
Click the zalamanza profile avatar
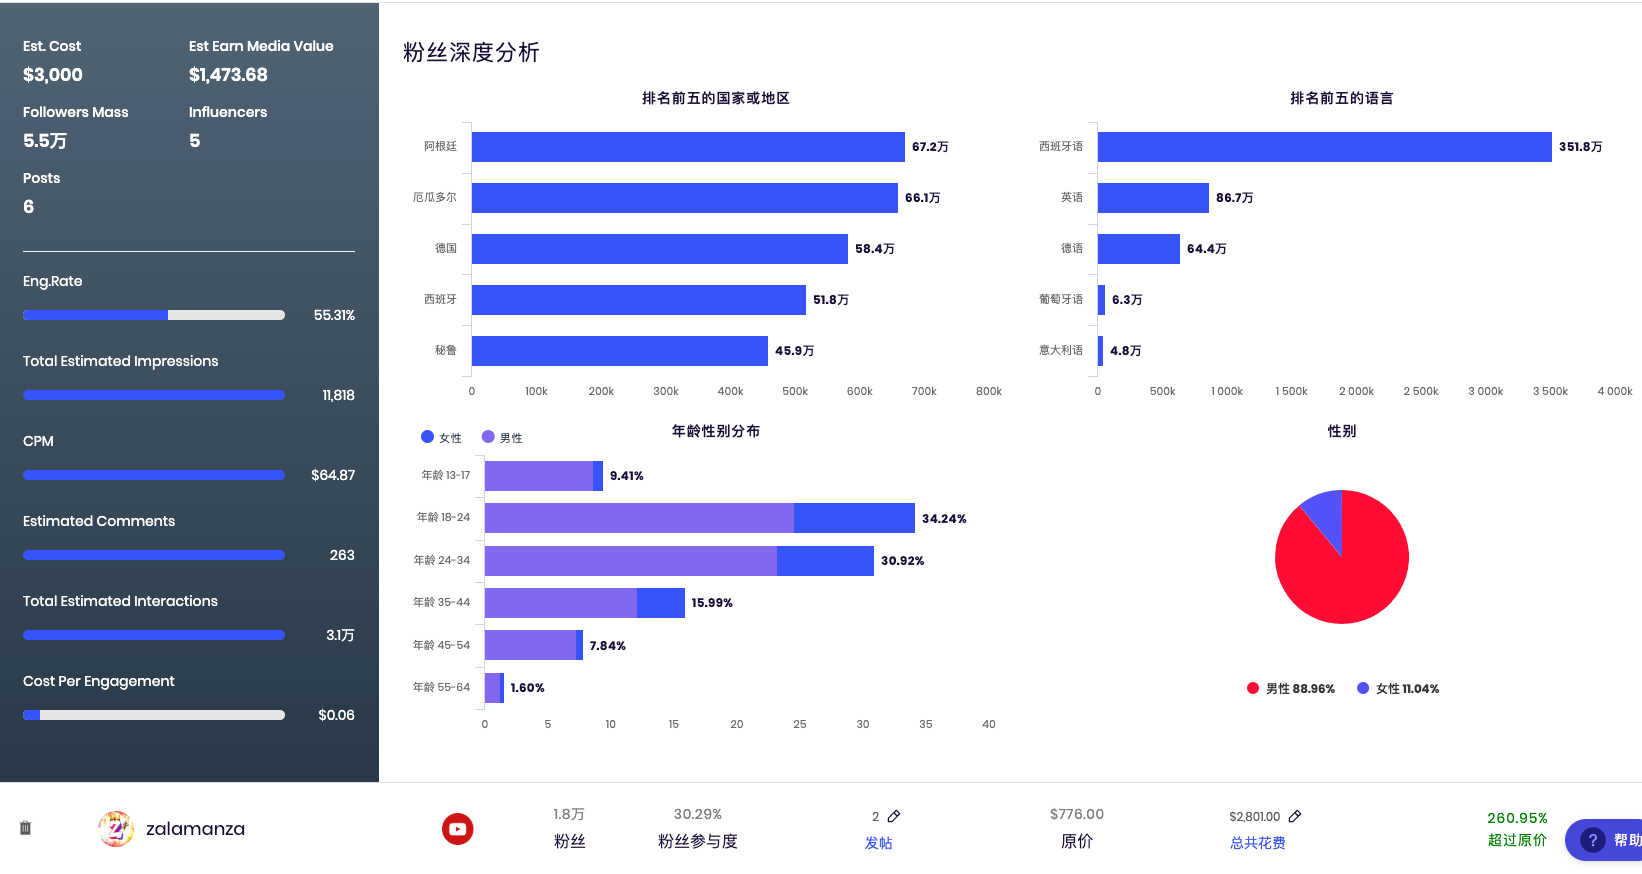pos(116,829)
